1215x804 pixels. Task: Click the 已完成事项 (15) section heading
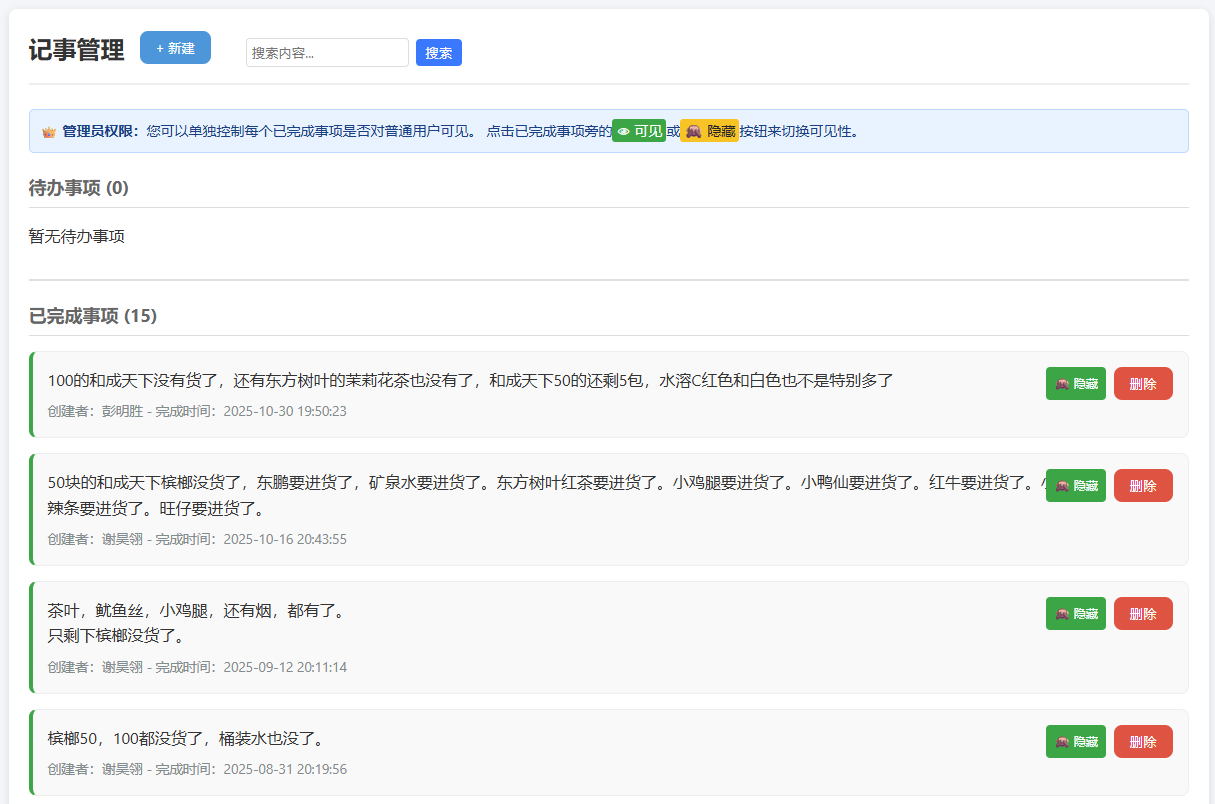coord(93,316)
